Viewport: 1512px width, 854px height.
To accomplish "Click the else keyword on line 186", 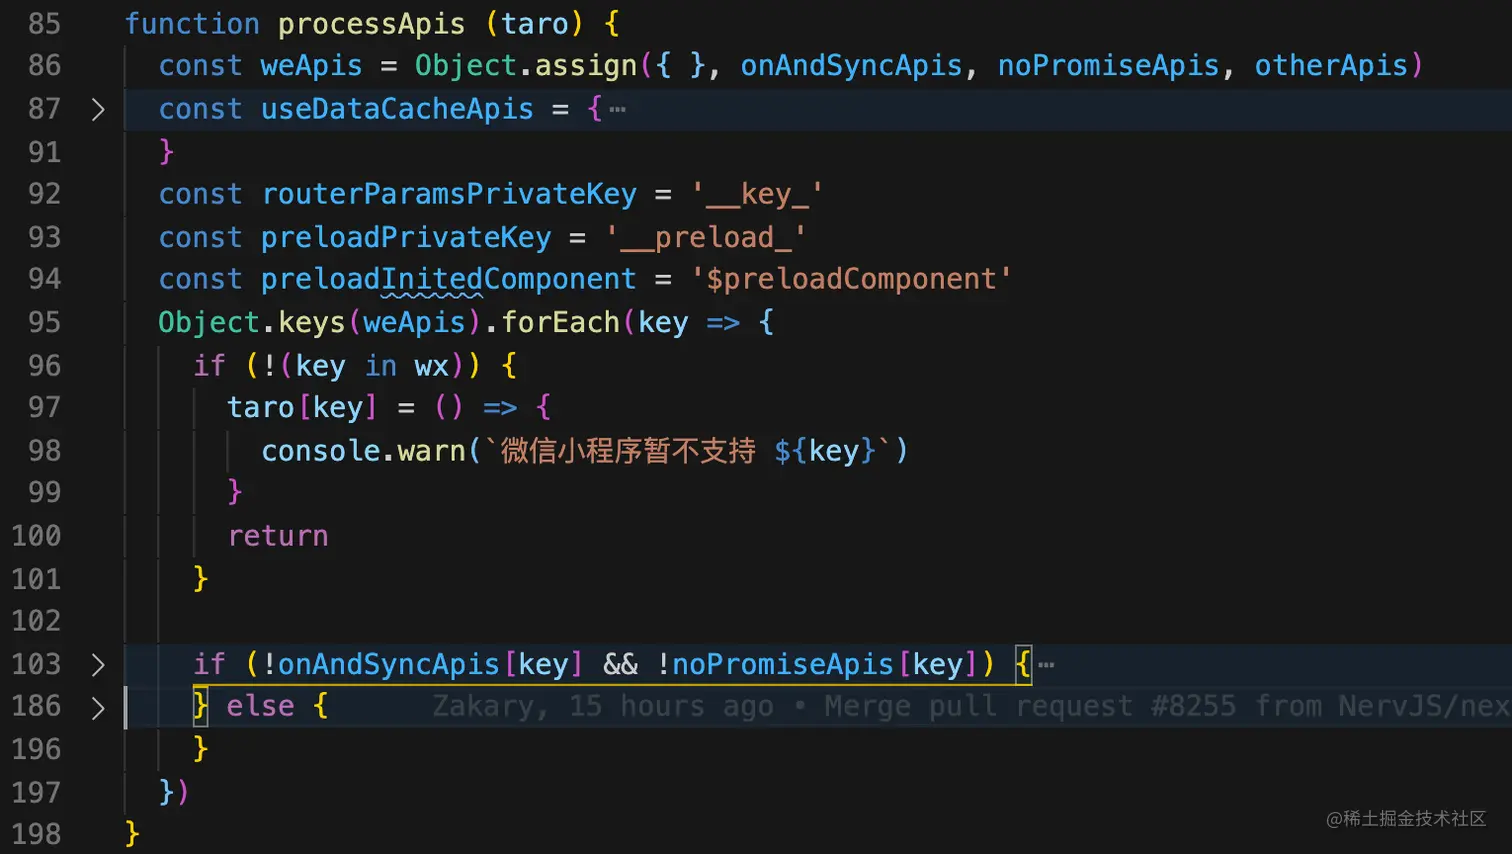I will pos(260,707).
